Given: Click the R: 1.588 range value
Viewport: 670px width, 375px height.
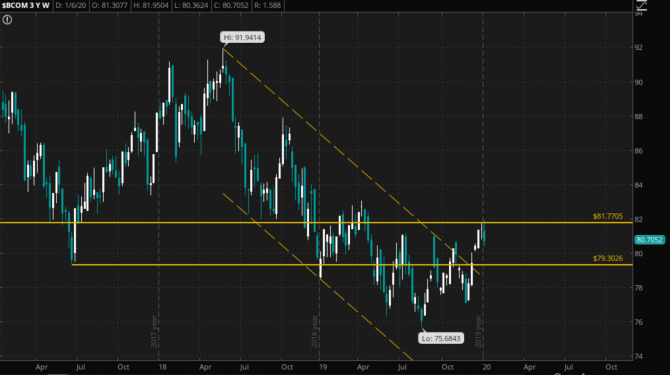Looking at the screenshot, I should point(267,6).
